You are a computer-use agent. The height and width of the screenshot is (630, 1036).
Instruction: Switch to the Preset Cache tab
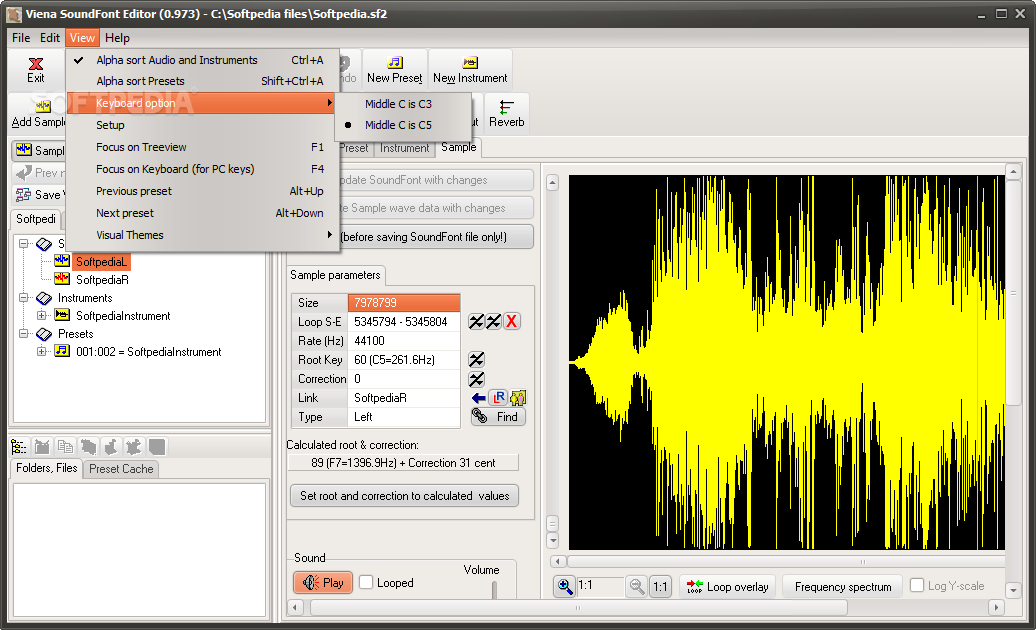coord(121,469)
